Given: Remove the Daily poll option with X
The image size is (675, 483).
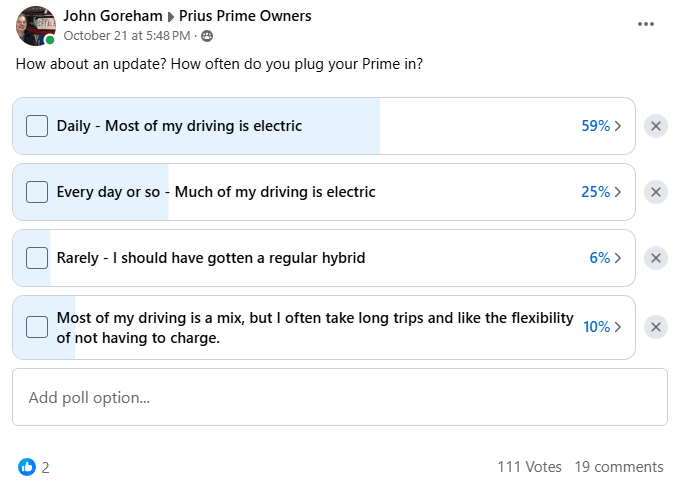Looking at the screenshot, I should 656,126.
